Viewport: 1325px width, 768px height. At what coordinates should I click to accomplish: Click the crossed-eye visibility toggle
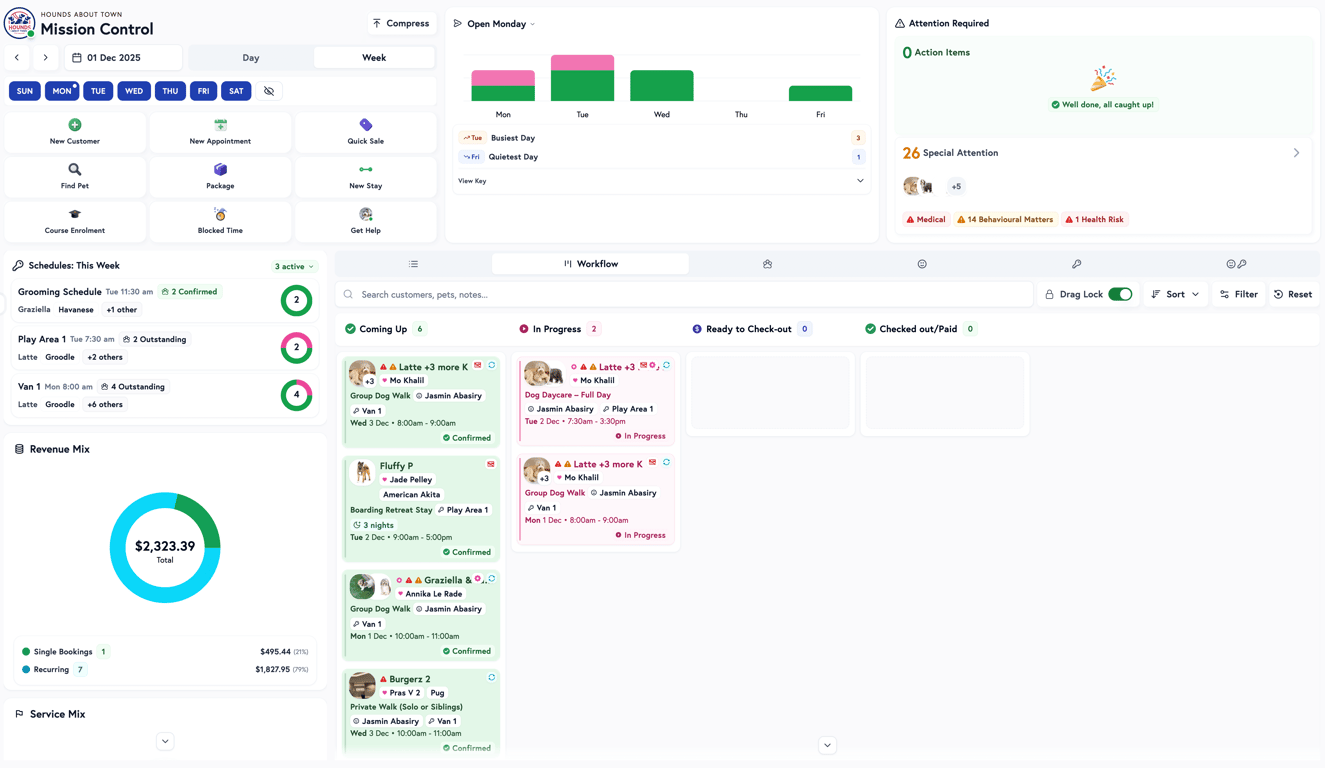click(269, 91)
